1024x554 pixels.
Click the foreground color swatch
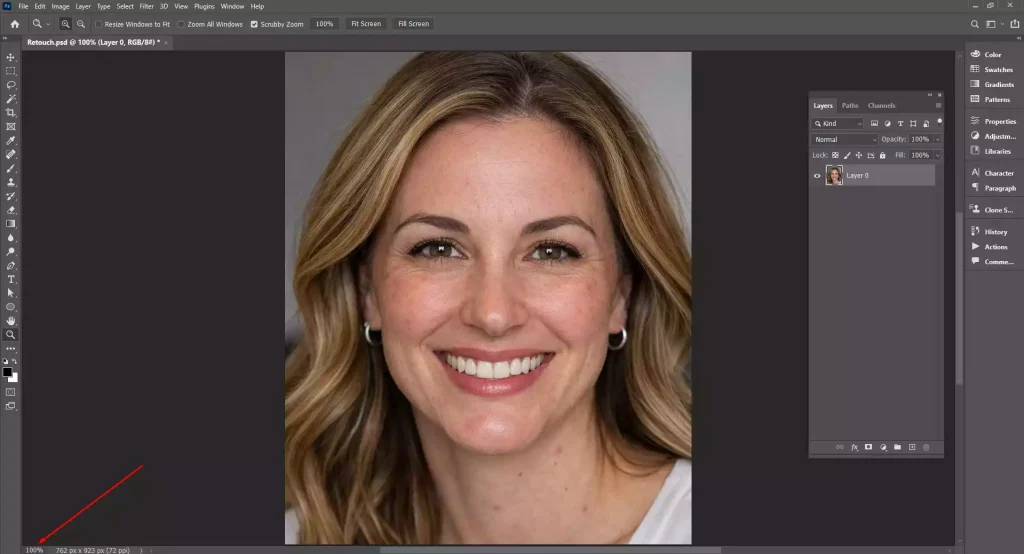tap(8, 372)
